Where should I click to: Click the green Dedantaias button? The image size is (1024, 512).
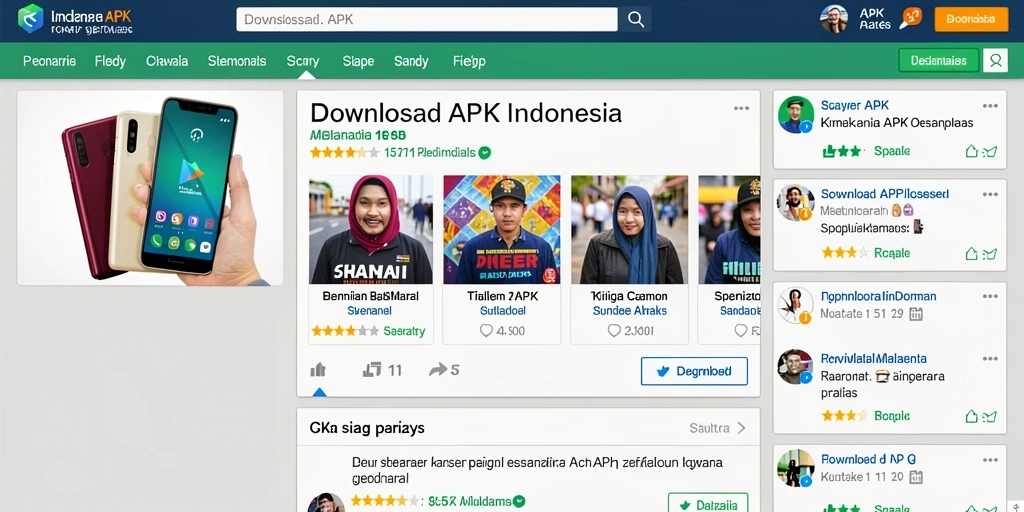(x=938, y=61)
